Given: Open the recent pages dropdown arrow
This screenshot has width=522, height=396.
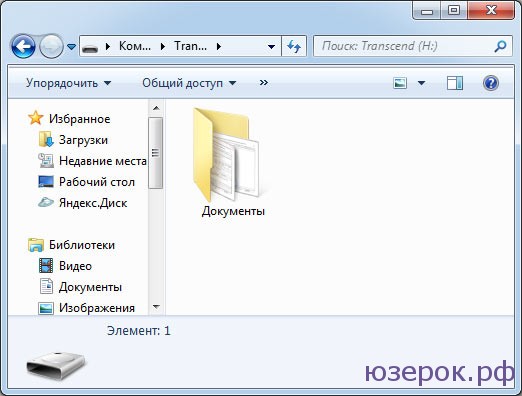Looking at the screenshot, I should (71, 47).
